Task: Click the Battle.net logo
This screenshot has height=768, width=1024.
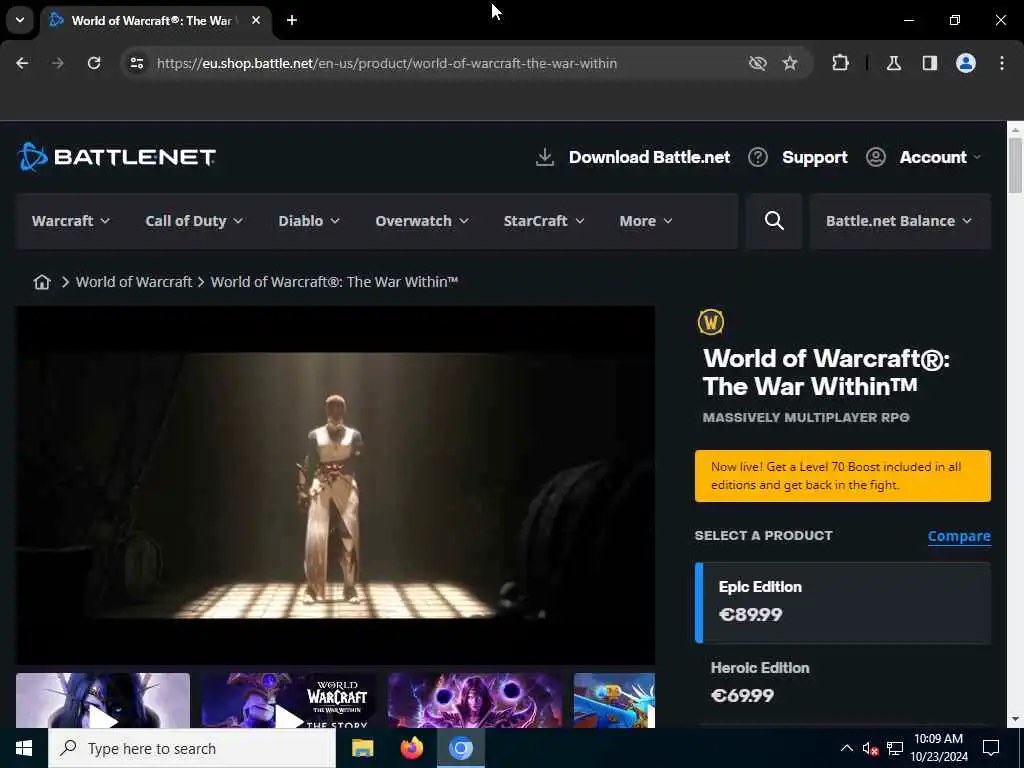Action: tap(116, 157)
